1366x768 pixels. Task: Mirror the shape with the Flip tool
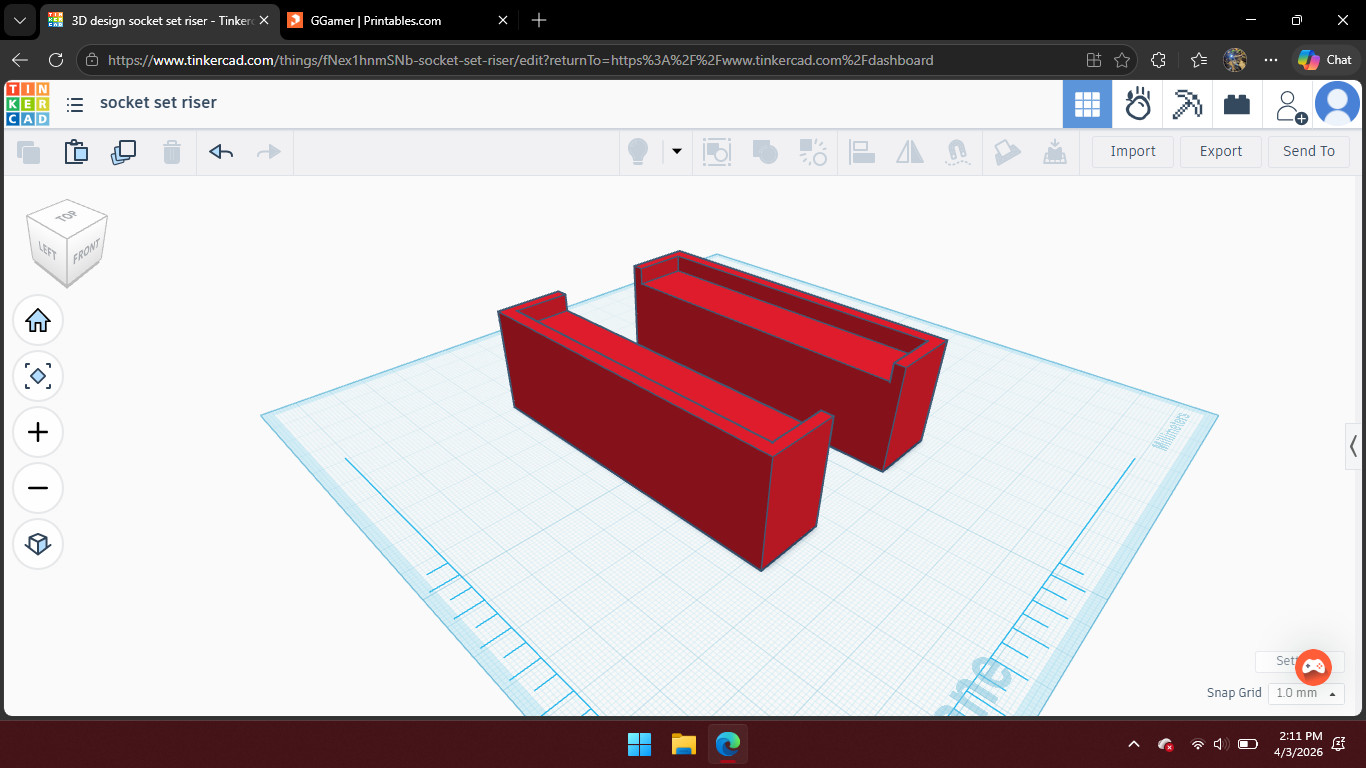[x=909, y=152]
